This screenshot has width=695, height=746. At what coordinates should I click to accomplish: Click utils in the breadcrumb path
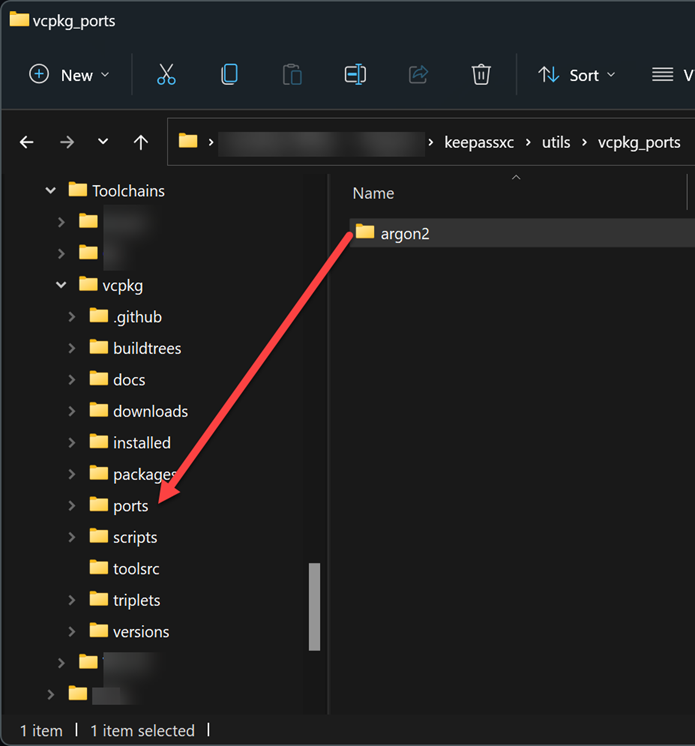[x=556, y=142]
